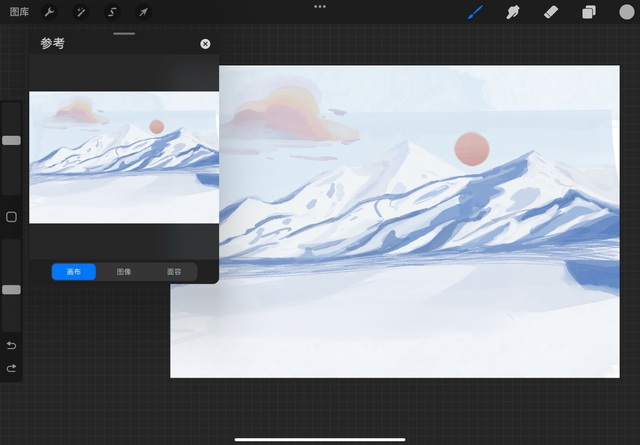Click the reference panel canvas thumbnail
Viewport: 640px width, 445px height.
coord(124,158)
